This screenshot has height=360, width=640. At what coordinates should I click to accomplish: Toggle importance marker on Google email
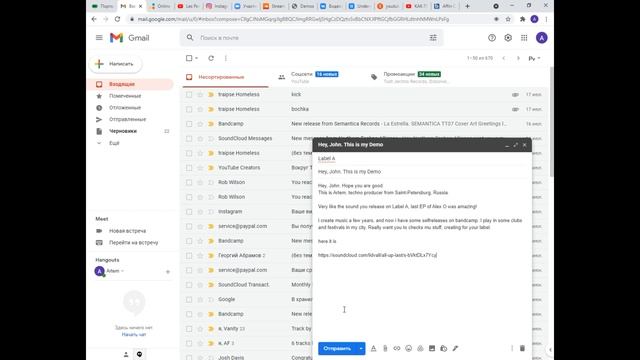211,299
